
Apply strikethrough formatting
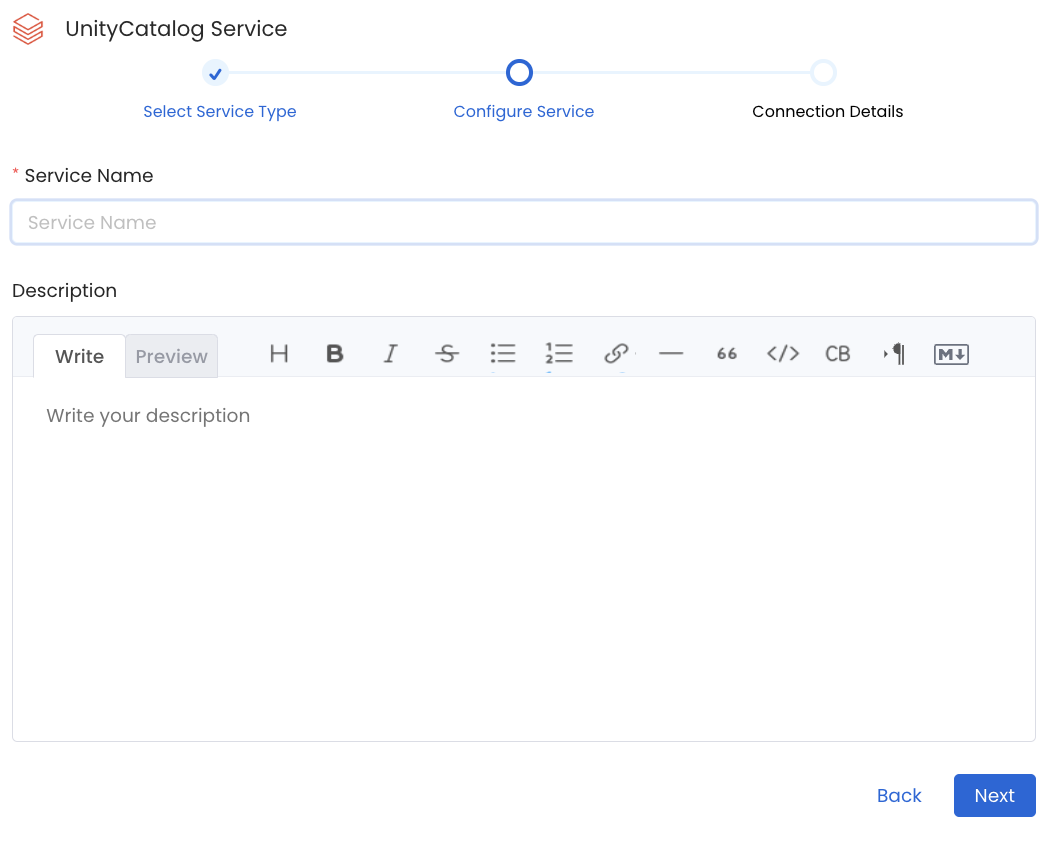(x=447, y=354)
